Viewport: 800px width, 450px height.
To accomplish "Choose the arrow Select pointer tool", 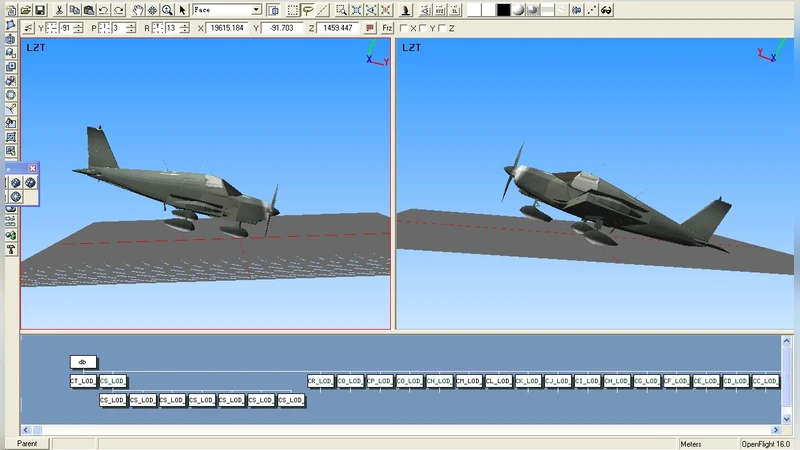I will (183, 10).
